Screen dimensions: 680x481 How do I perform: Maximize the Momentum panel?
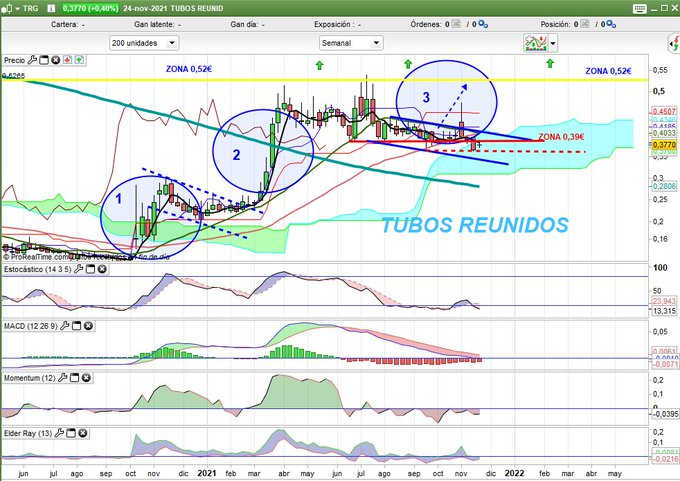point(75,378)
